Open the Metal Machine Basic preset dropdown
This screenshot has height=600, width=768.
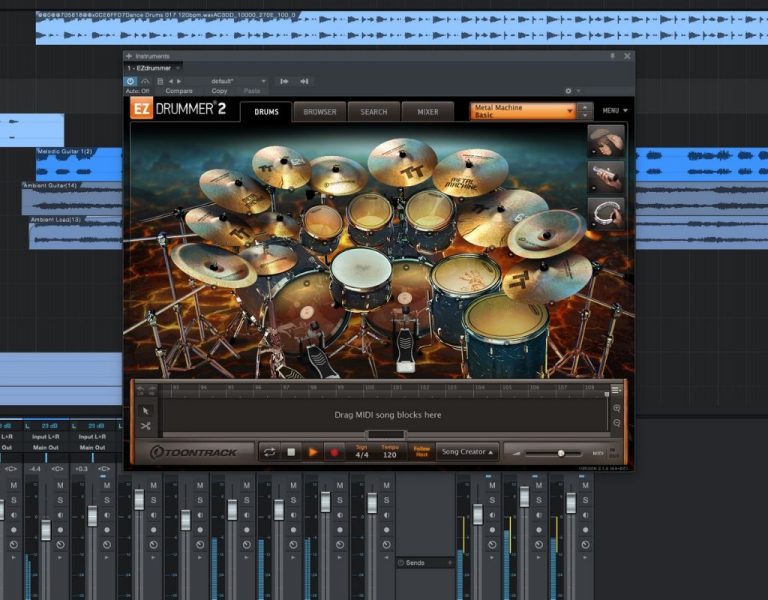coord(523,111)
